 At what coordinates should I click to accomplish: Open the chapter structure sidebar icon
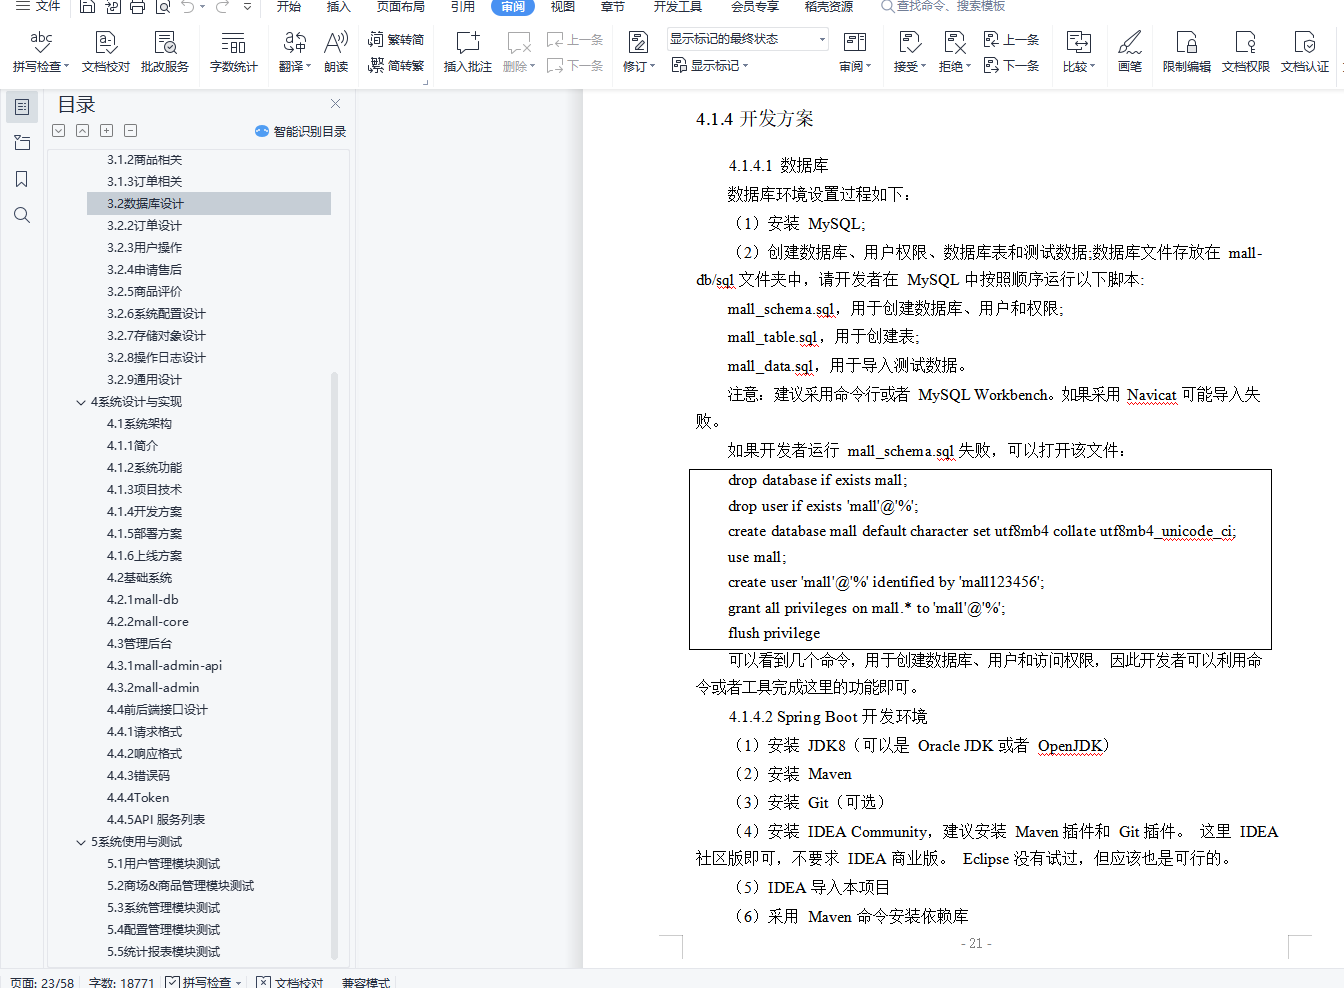coord(22,143)
